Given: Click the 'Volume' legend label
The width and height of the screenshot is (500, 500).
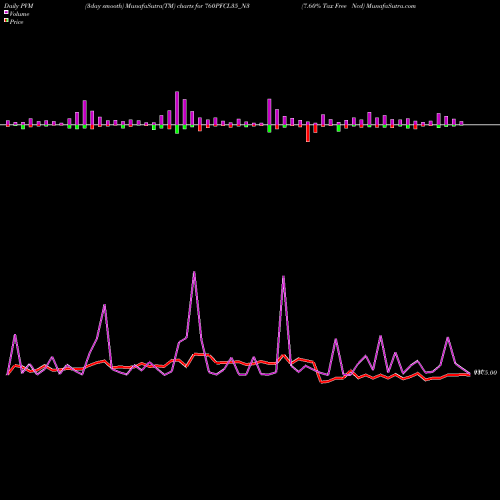Looking at the screenshot, I should pyautogui.click(x=19, y=14).
